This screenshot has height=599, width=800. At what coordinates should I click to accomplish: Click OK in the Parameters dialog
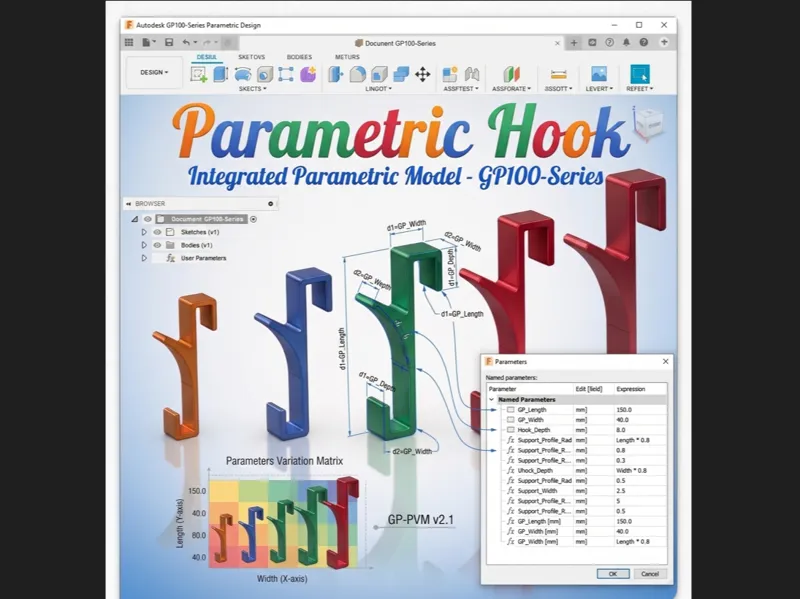pyautogui.click(x=613, y=574)
